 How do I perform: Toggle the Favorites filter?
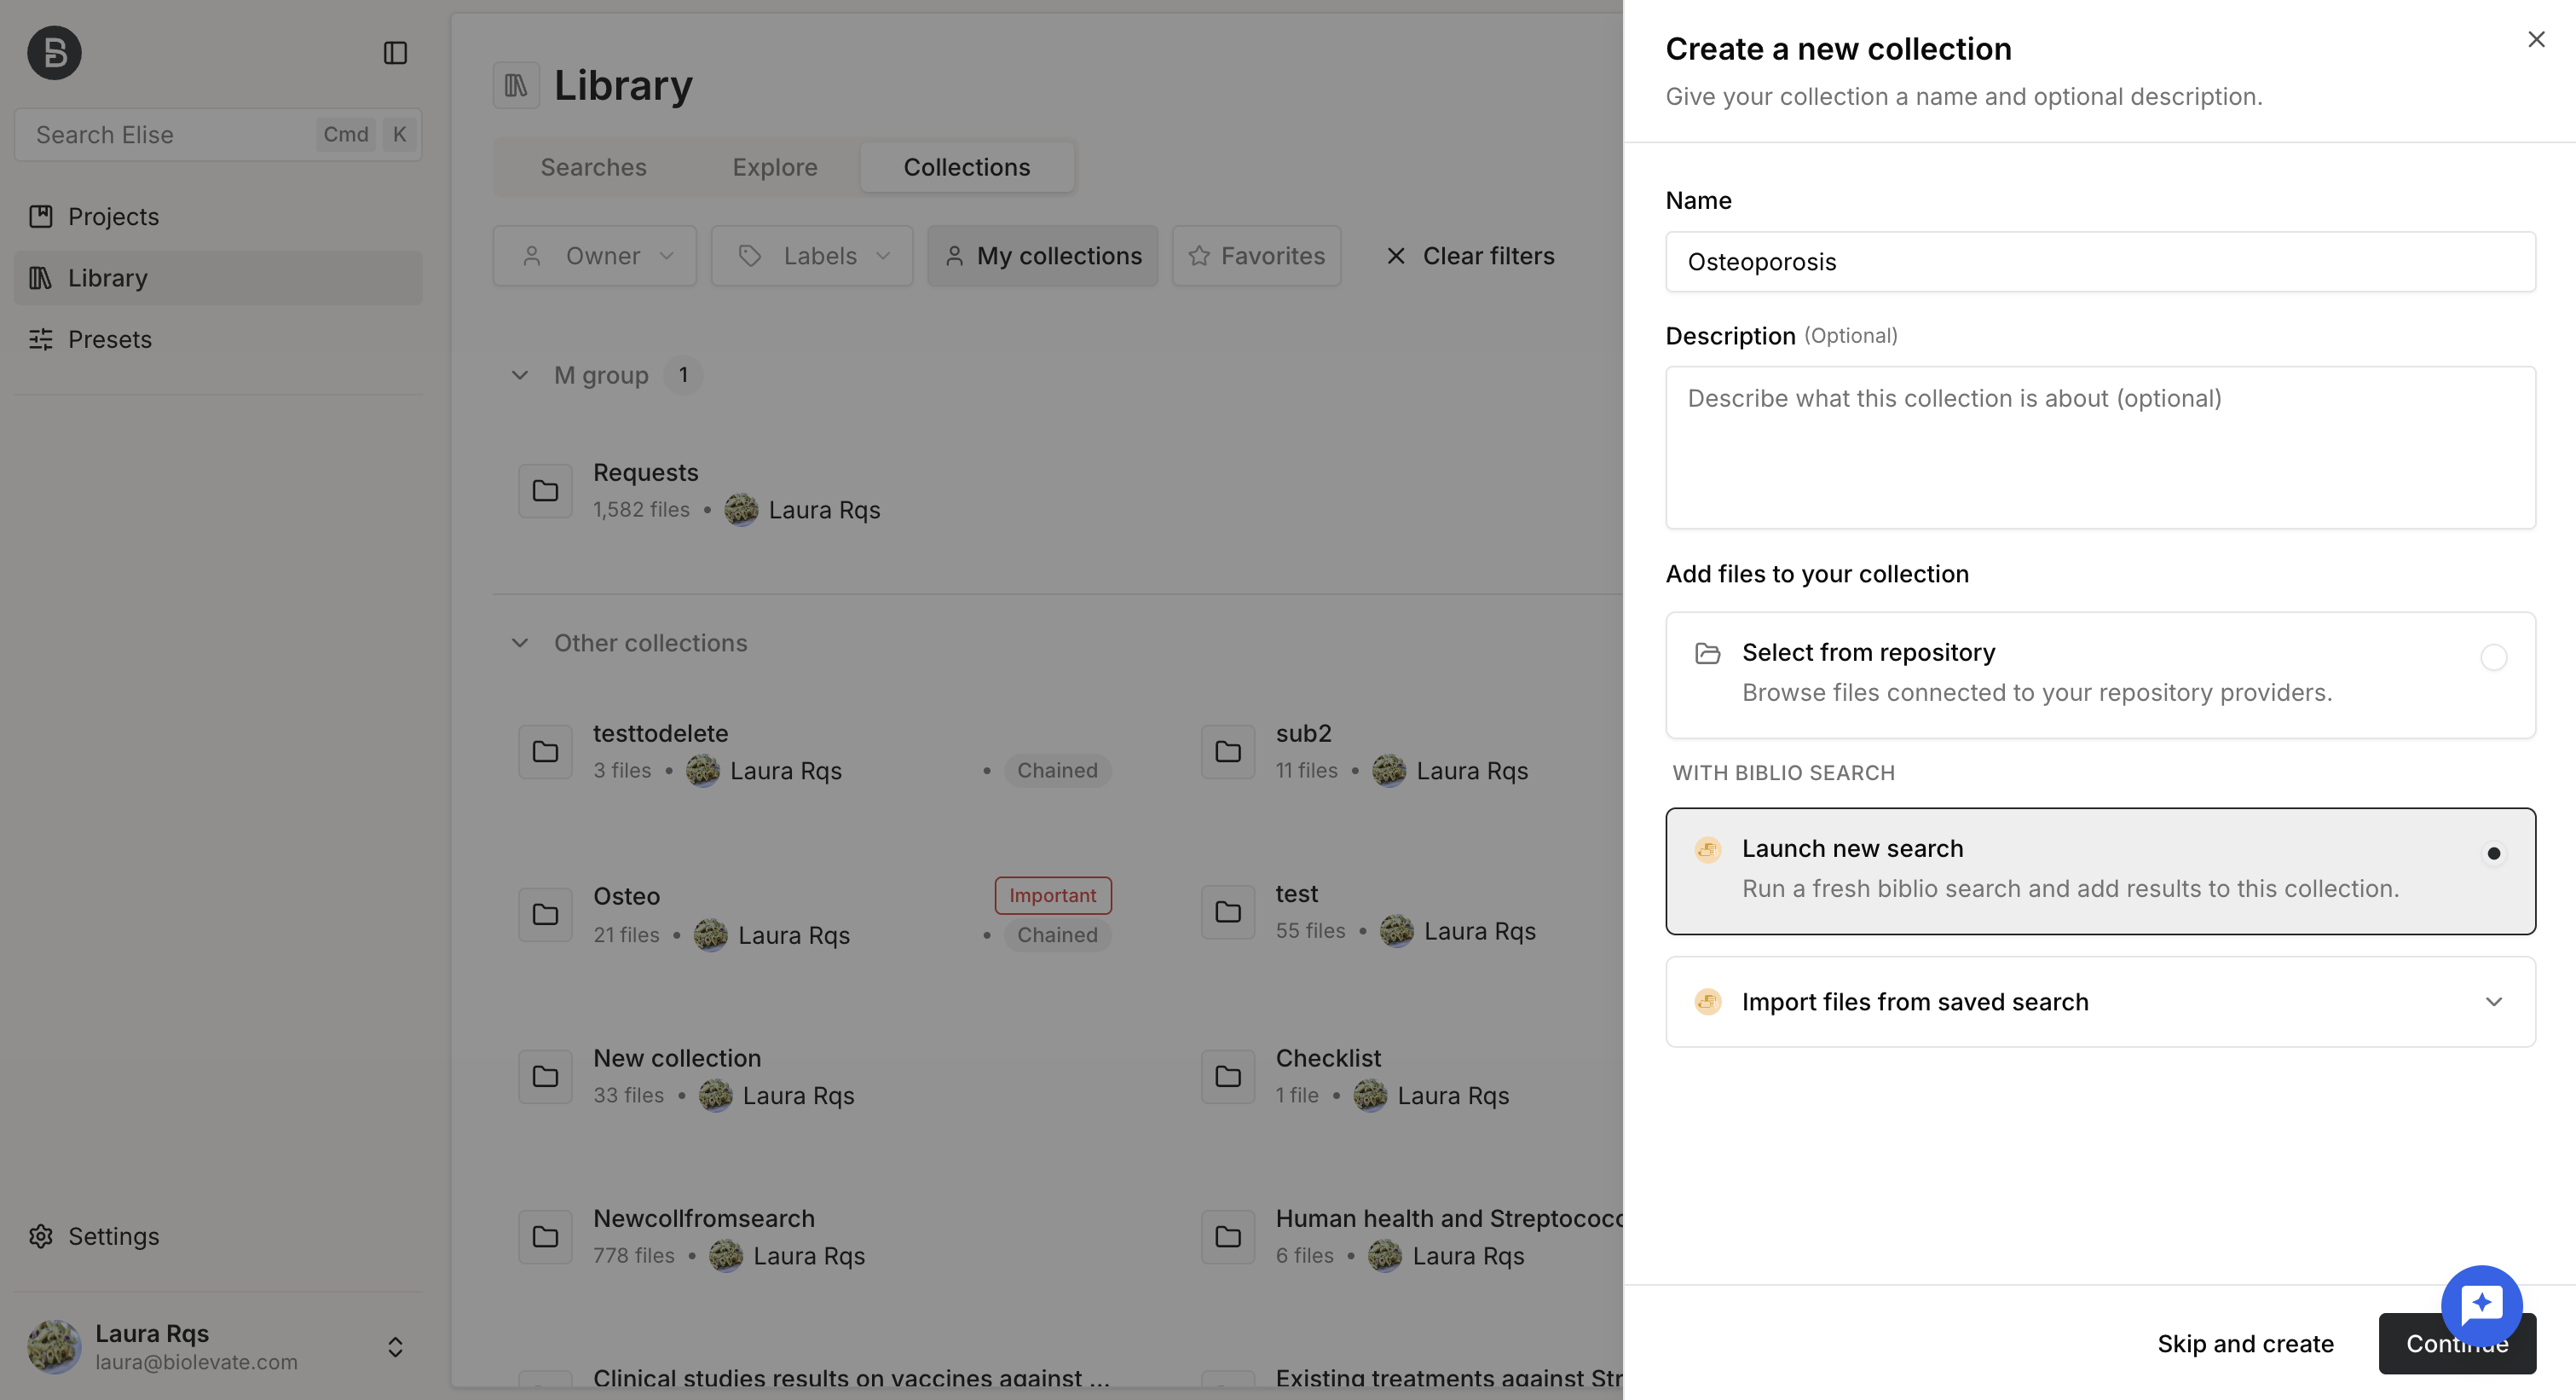pyautogui.click(x=1256, y=256)
